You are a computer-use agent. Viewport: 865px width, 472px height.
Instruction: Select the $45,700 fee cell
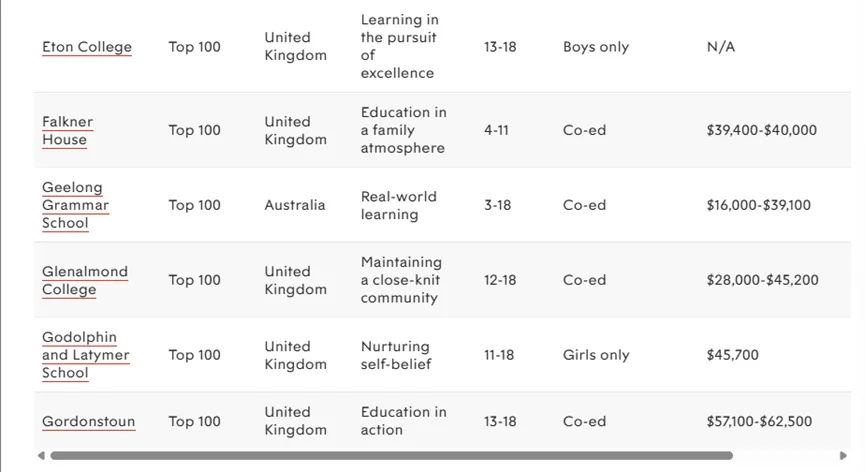733,355
